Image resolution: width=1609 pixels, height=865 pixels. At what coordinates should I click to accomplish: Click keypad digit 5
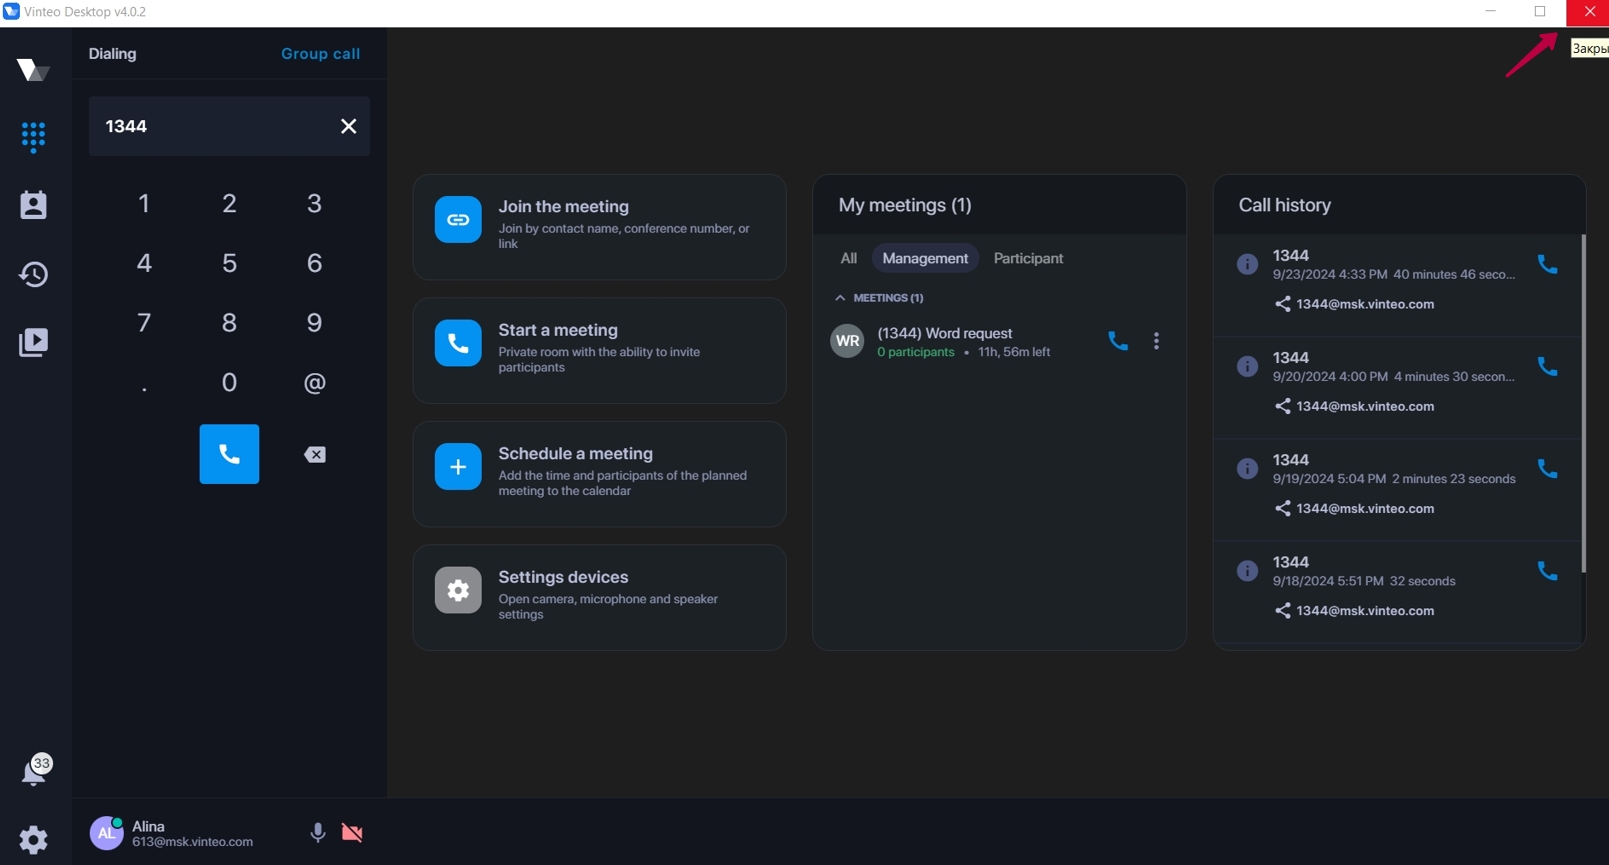click(x=229, y=263)
